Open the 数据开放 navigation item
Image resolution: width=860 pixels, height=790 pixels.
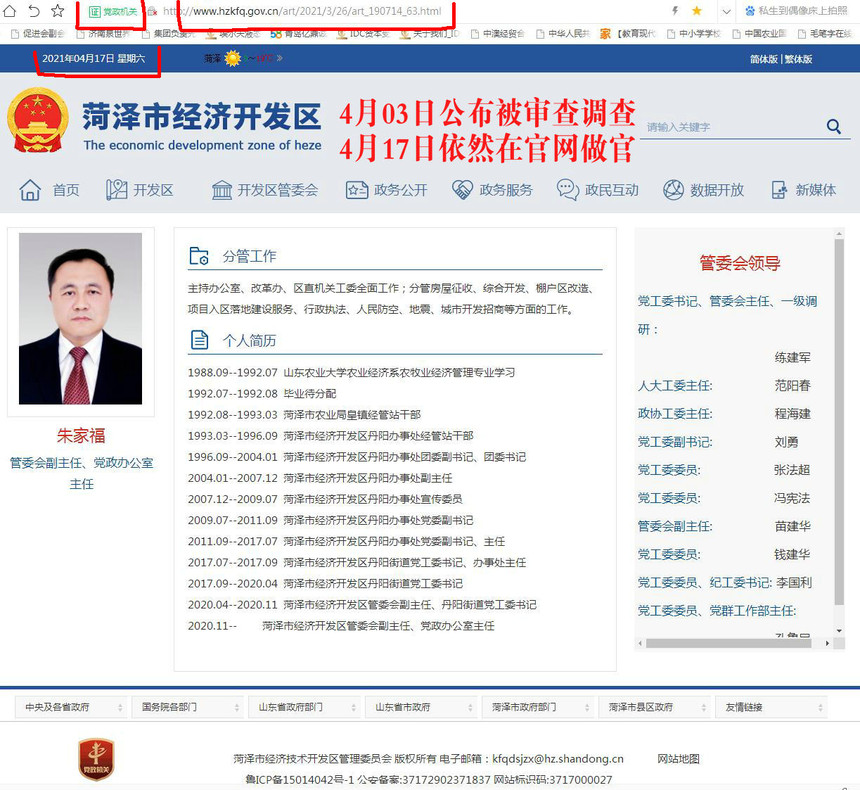tap(703, 190)
